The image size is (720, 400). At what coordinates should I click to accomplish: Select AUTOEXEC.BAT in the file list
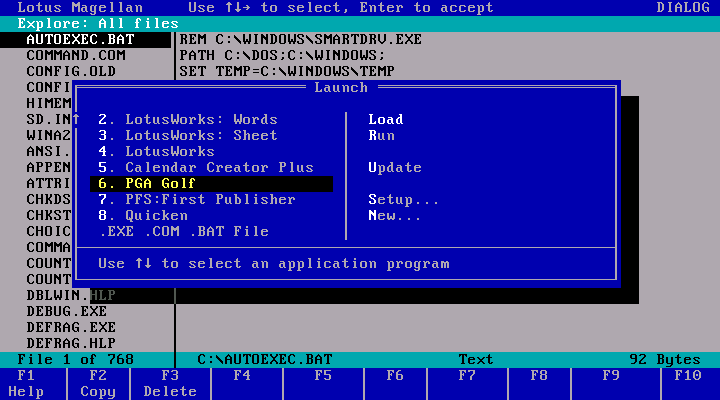point(85,40)
